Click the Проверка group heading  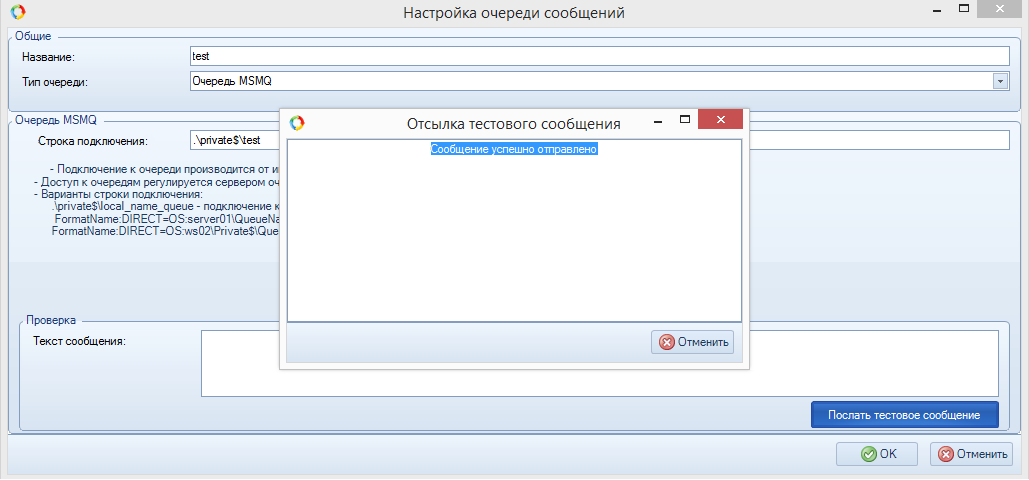pyautogui.click(x=50, y=321)
